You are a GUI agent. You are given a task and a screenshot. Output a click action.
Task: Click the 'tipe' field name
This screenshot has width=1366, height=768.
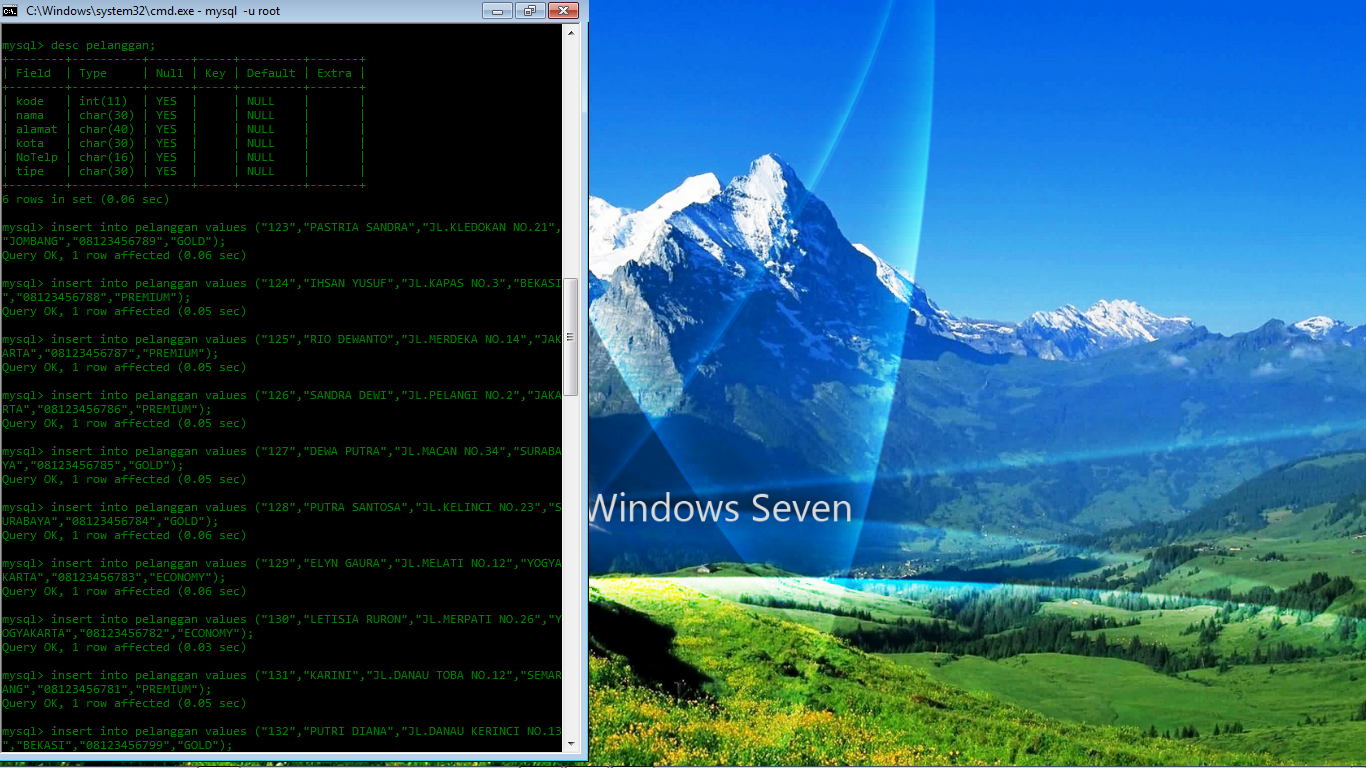pos(30,171)
